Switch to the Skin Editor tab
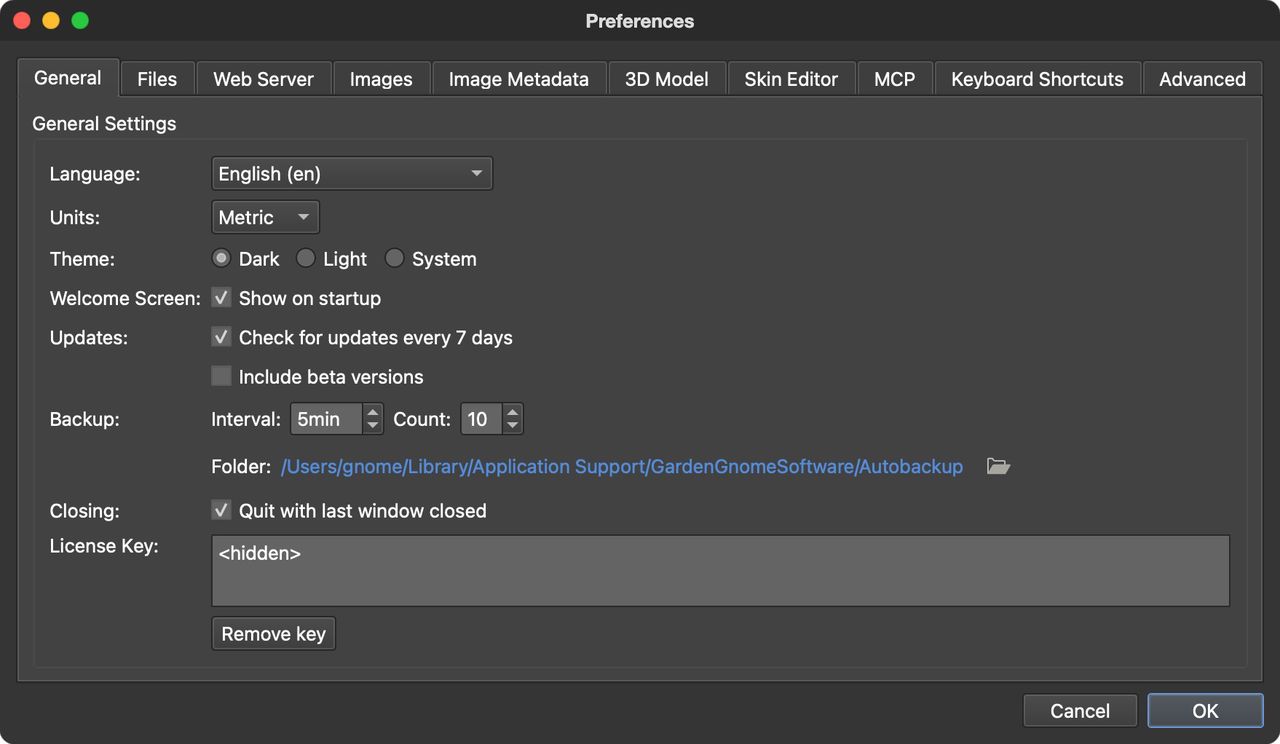The width and height of the screenshot is (1280, 744). (x=791, y=79)
